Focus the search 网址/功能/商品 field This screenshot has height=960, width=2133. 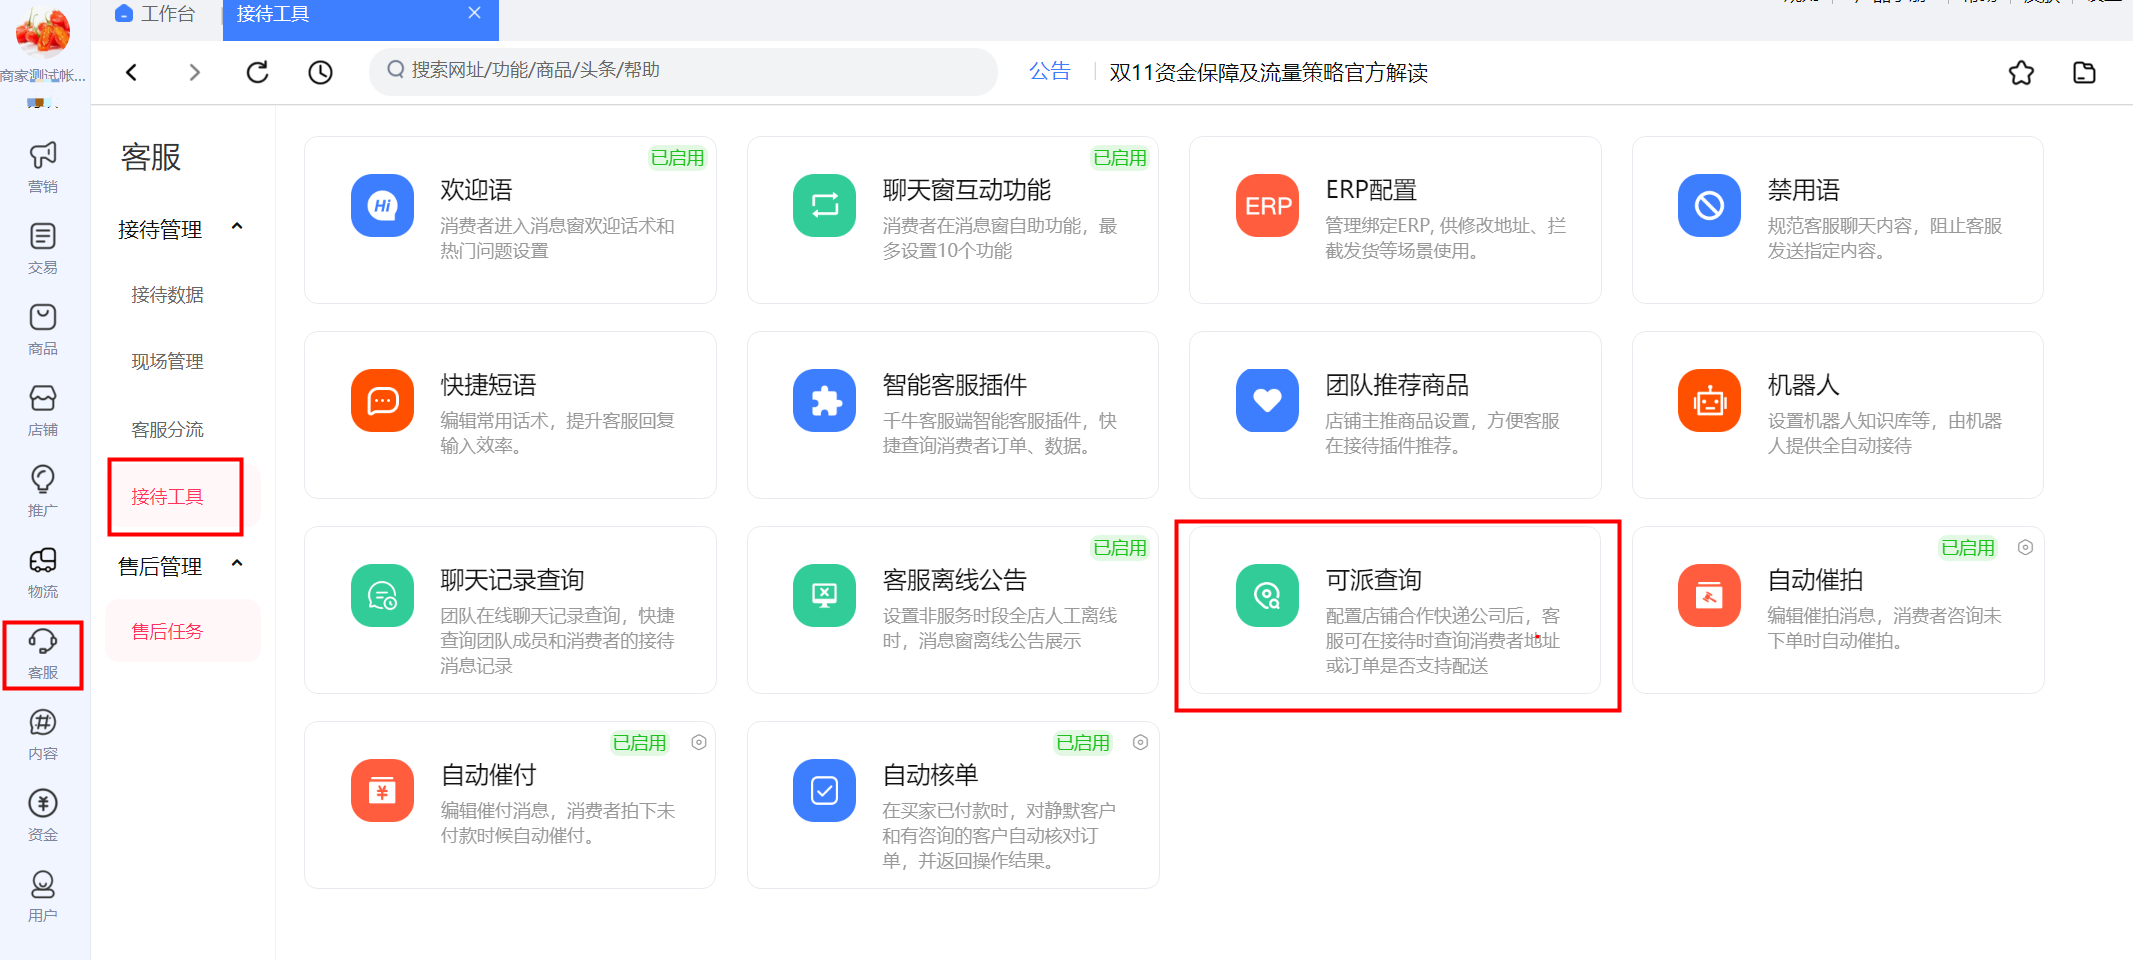pyautogui.click(x=683, y=71)
